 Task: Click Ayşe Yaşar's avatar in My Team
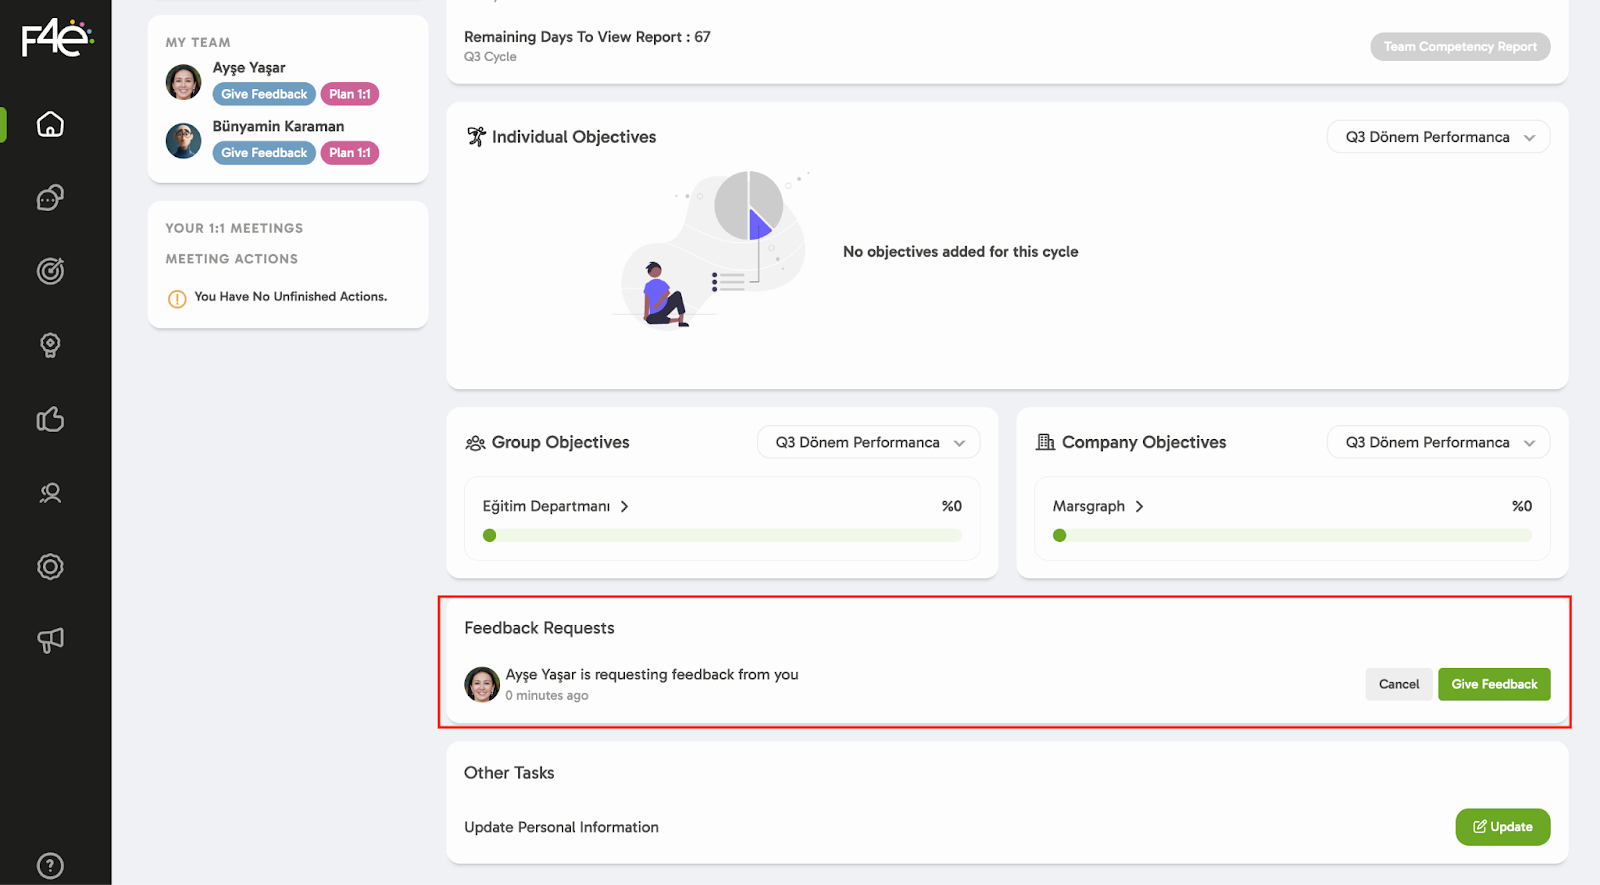point(183,82)
